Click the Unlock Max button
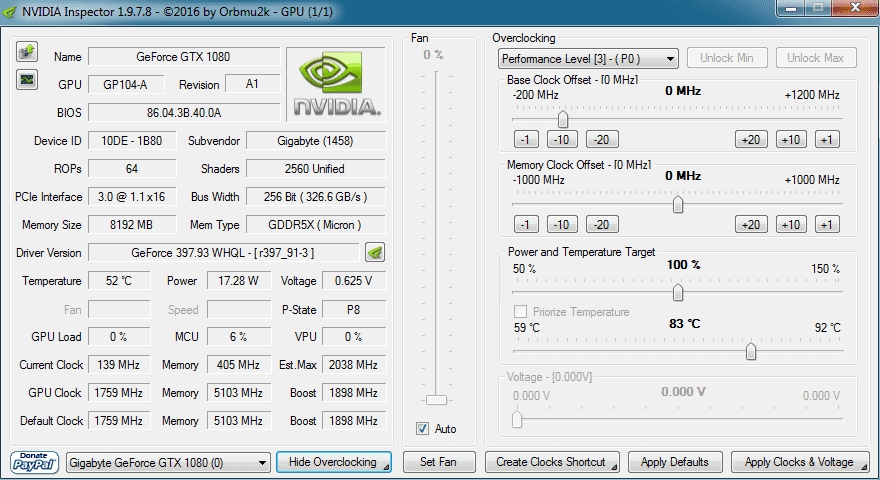Screen dimensions: 880x480 click(815, 58)
